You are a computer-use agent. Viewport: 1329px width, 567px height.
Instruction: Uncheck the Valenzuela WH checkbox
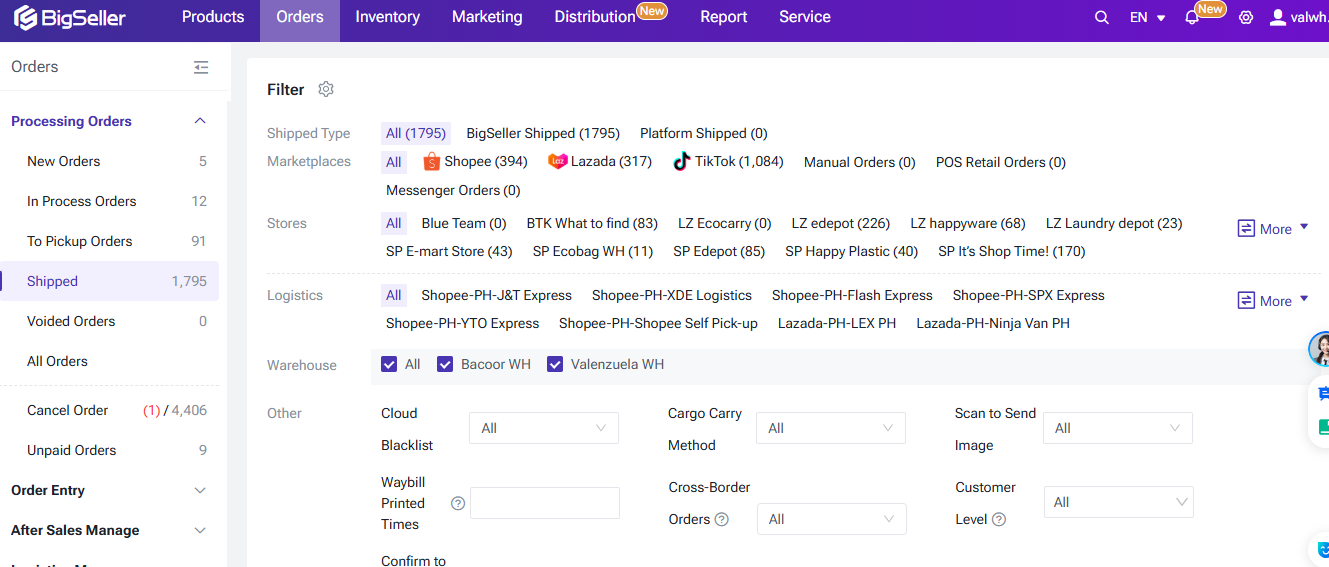(x=555, y=364)
